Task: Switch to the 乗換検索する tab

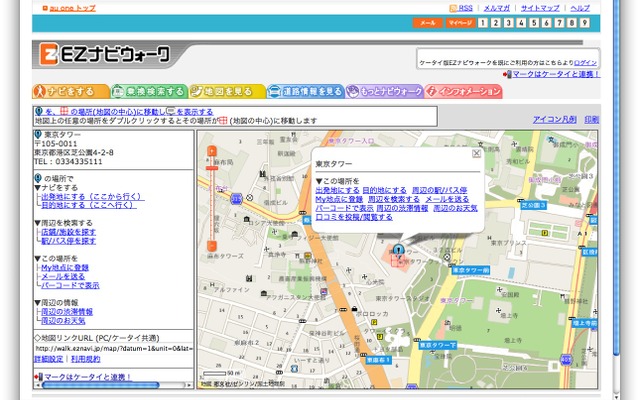Action: [x=149, y=91]
